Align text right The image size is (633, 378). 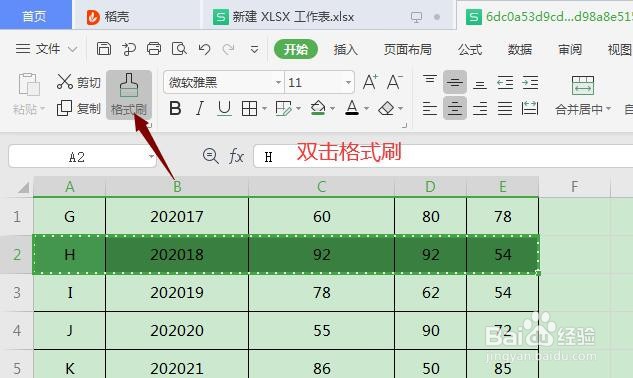point(480,109)
